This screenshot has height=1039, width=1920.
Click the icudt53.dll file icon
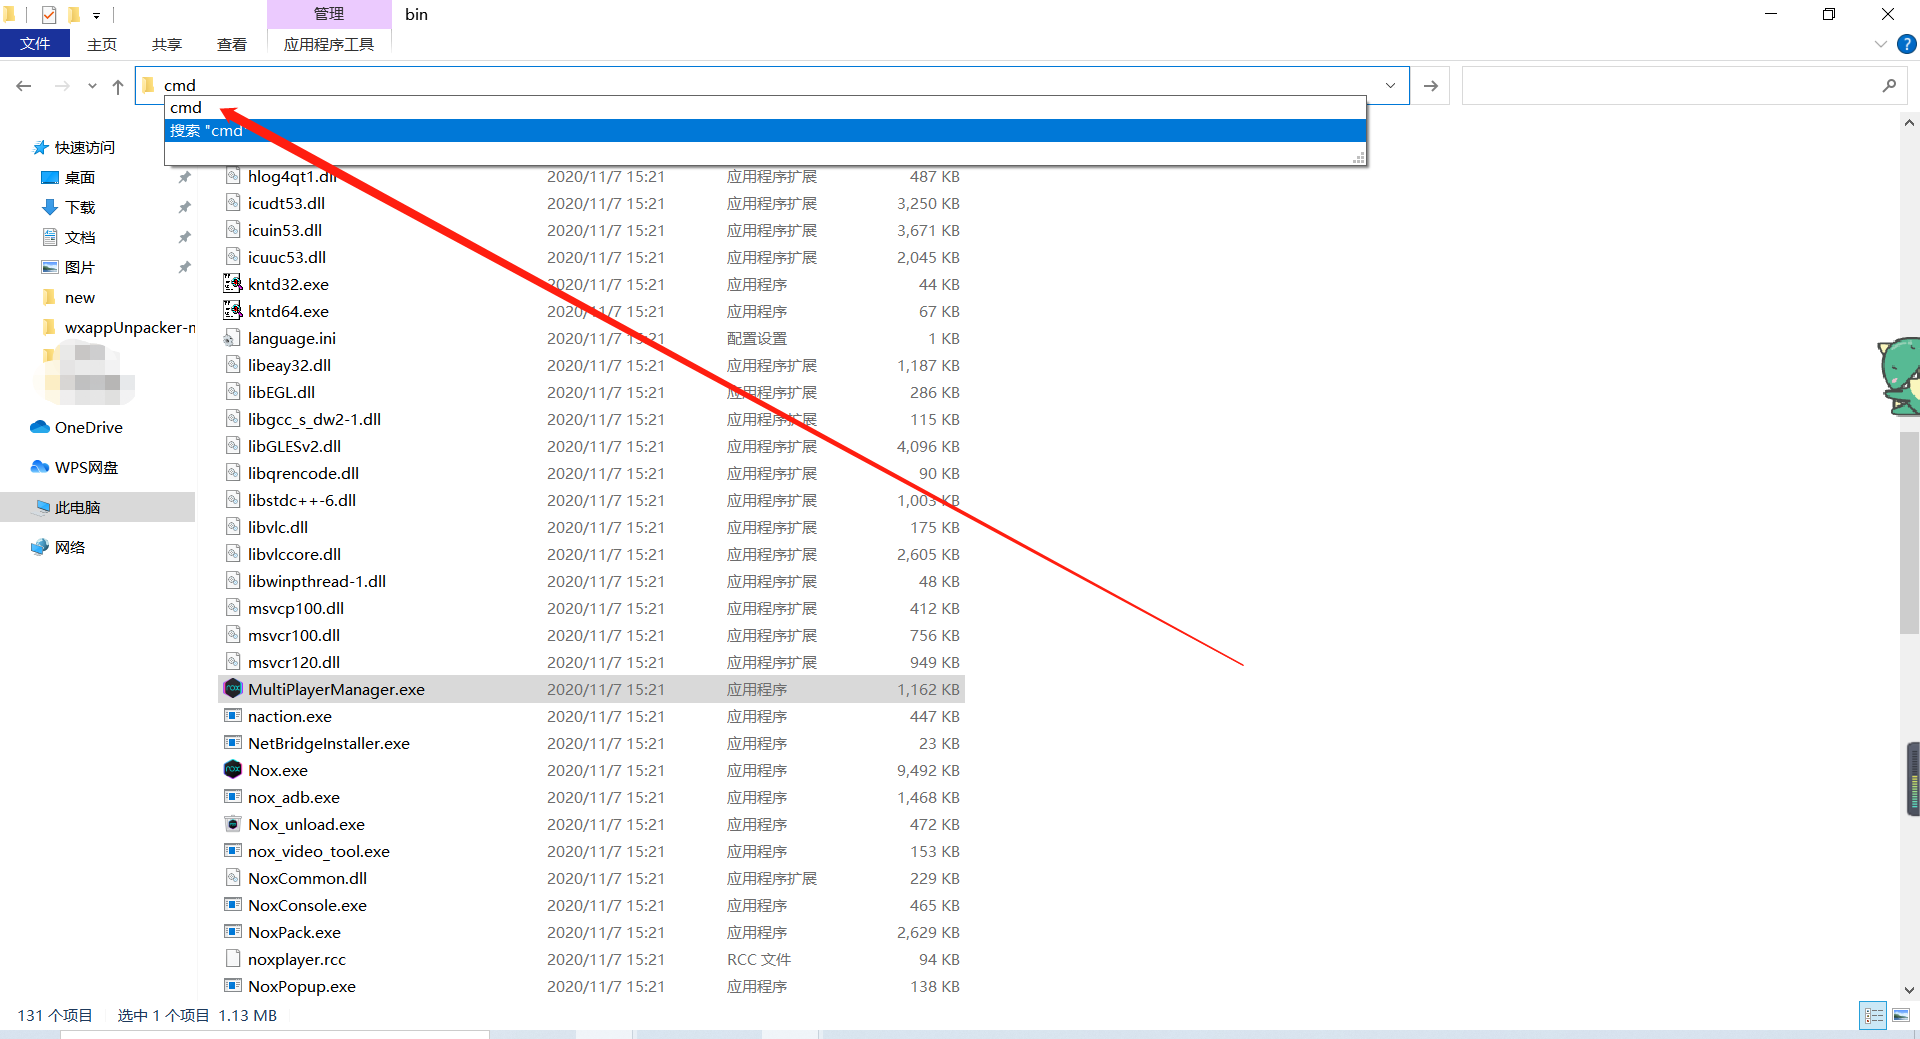coord(232,203)
